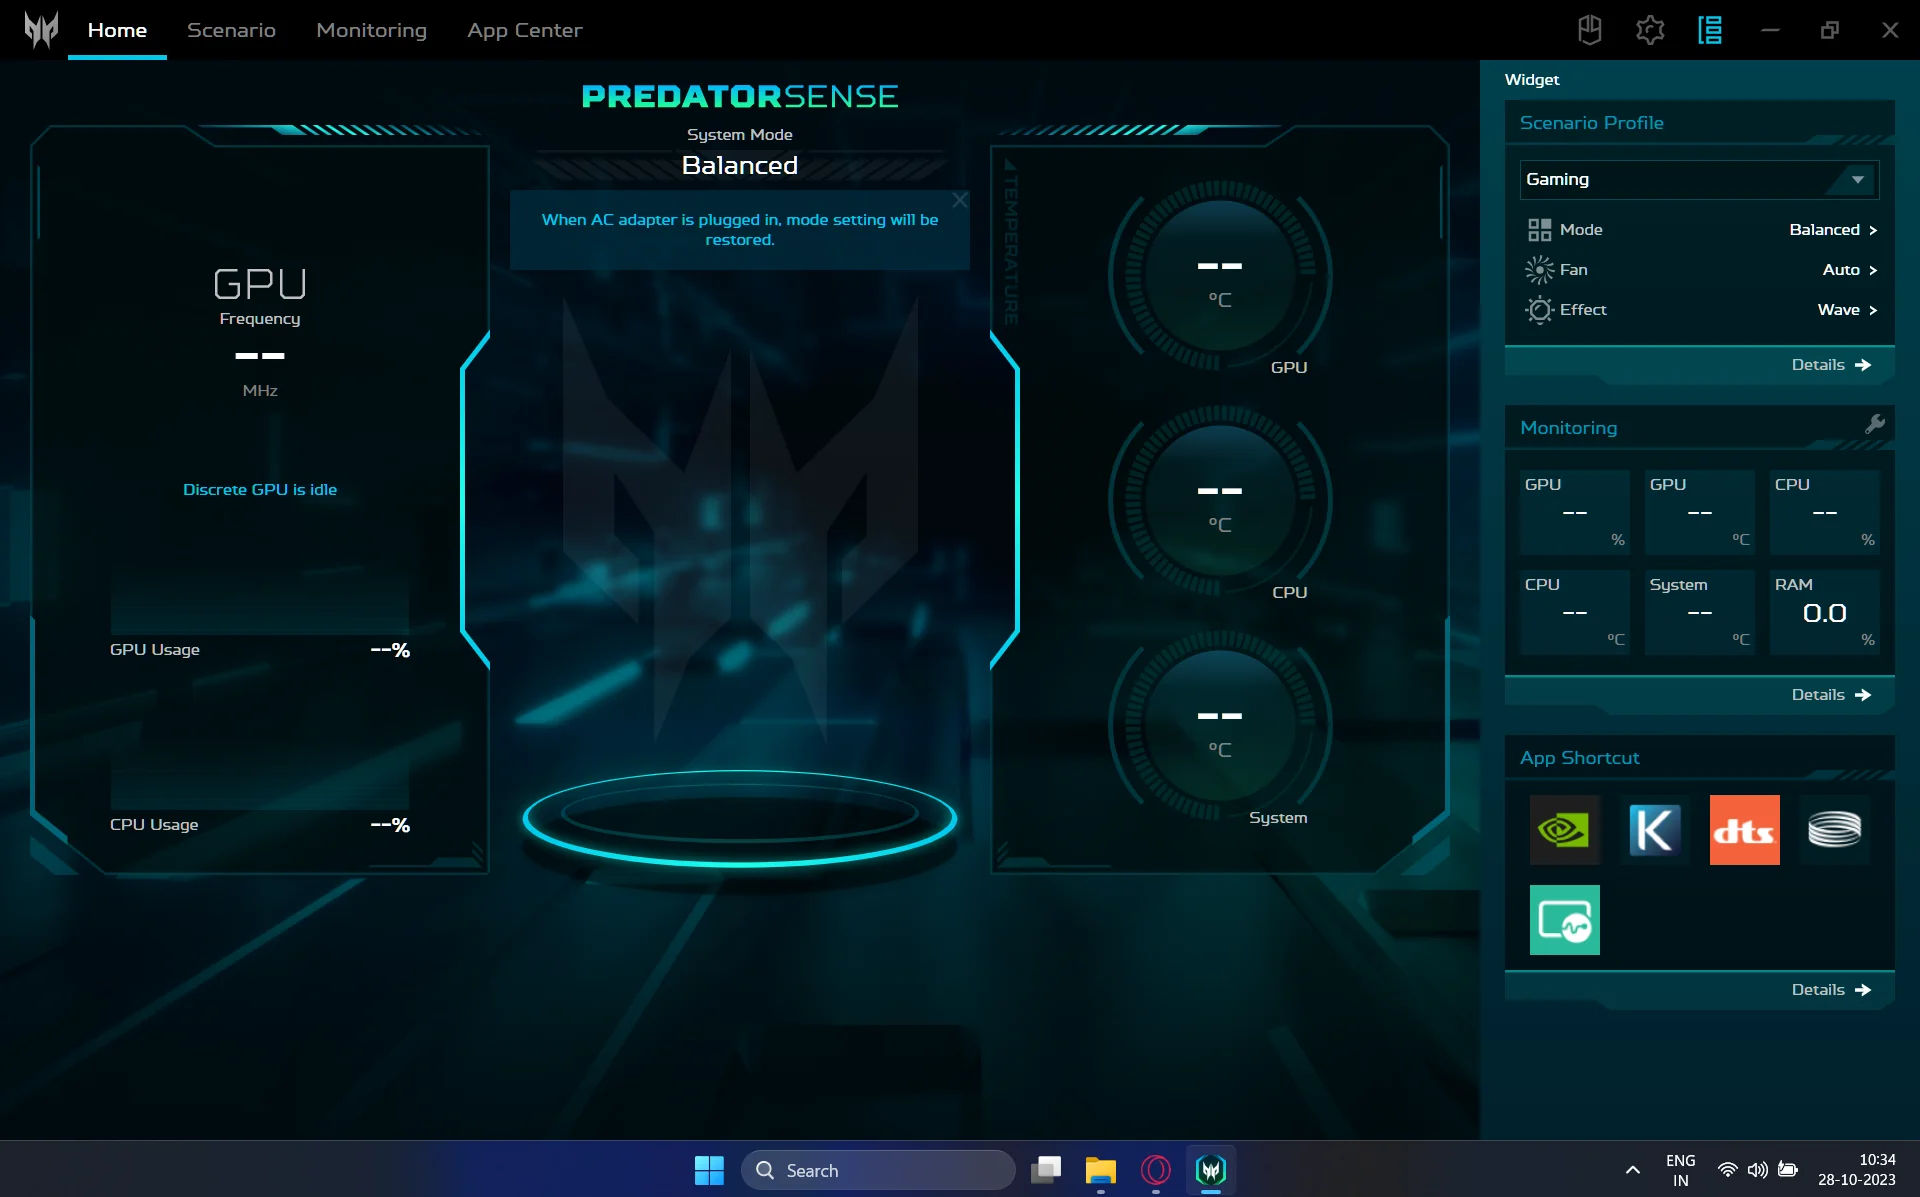Viewport: 1920px width, 1197px height.
Task: Open the Scenario tab
Action: 231,30
